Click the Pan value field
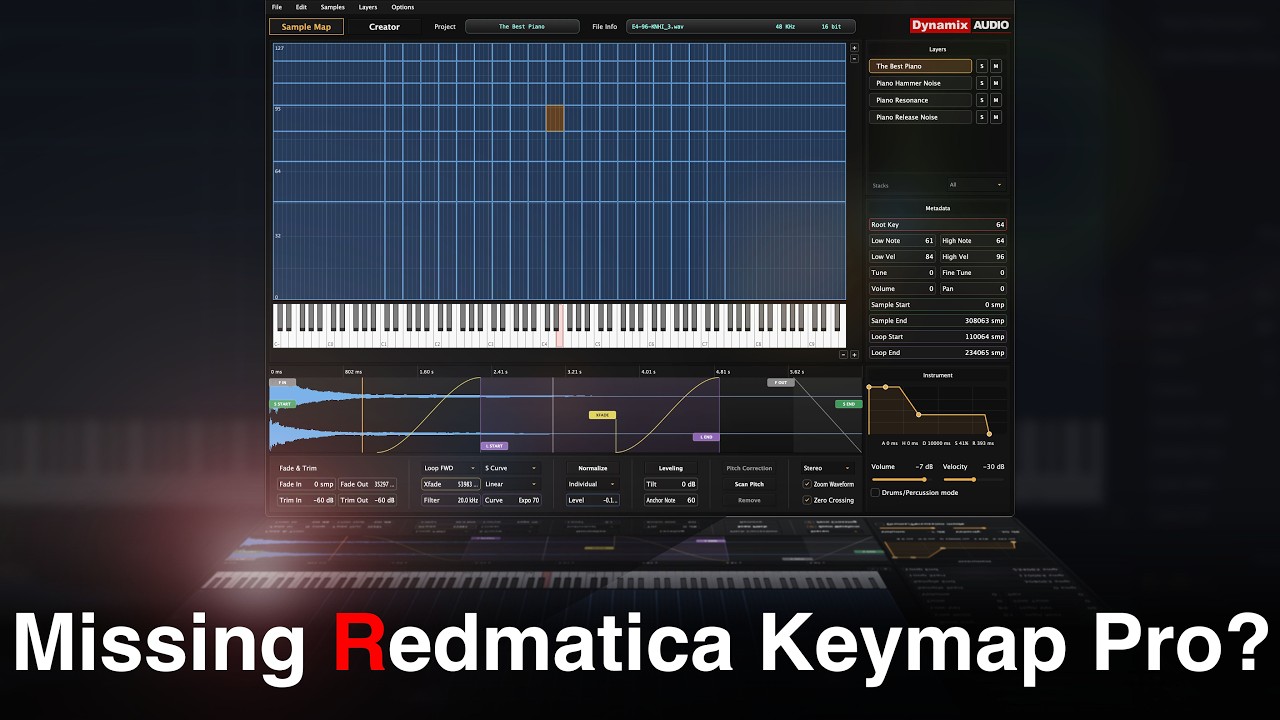The image size is (1280, 720). coord(973,289)
